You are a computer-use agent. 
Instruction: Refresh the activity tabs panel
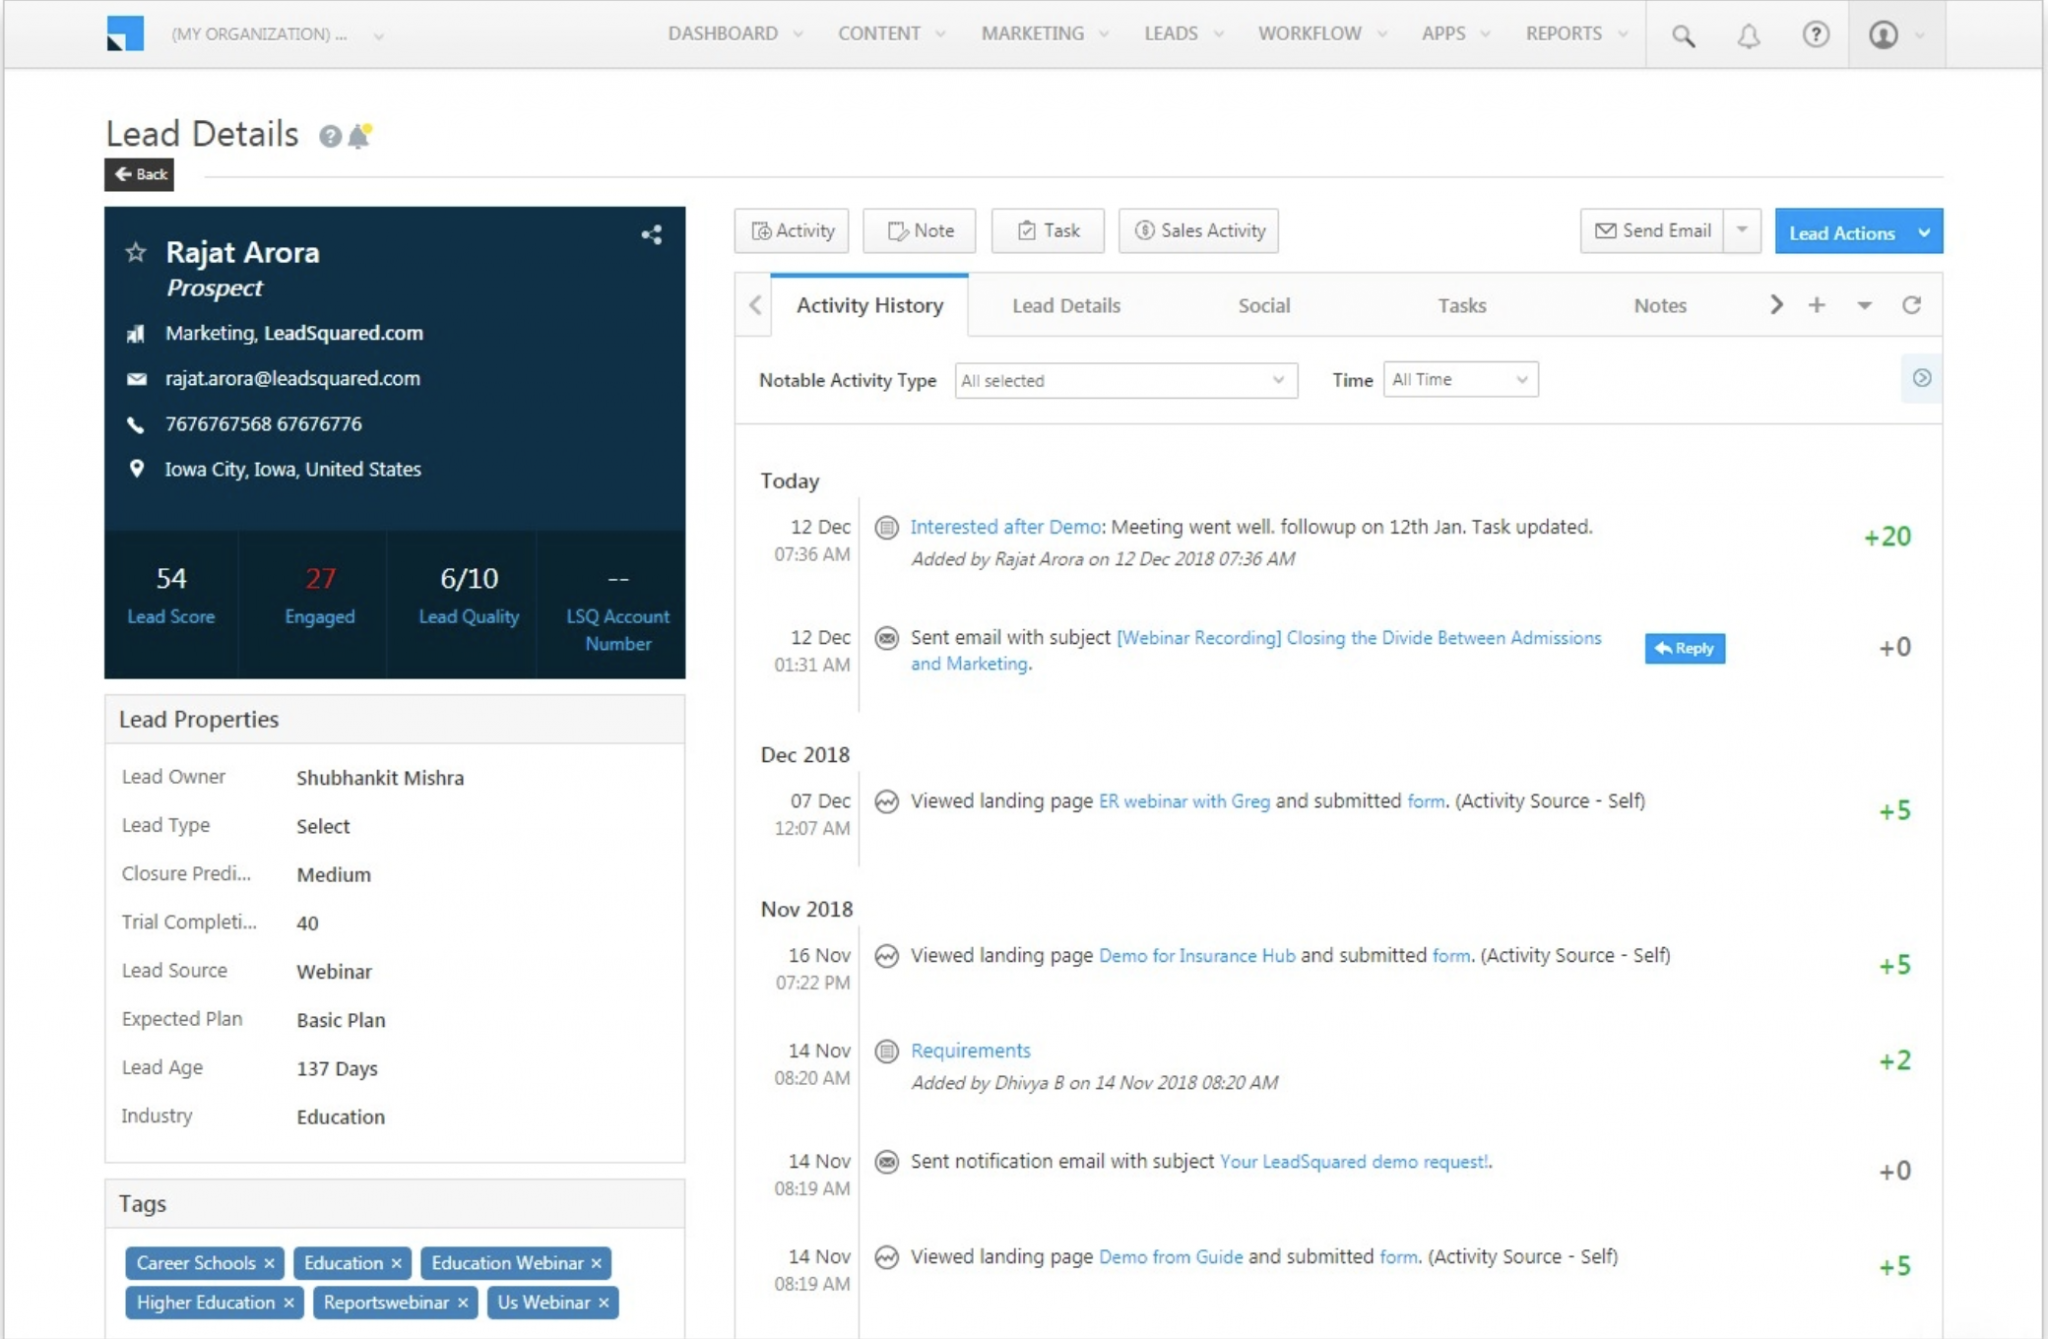tap(1911, 305)
